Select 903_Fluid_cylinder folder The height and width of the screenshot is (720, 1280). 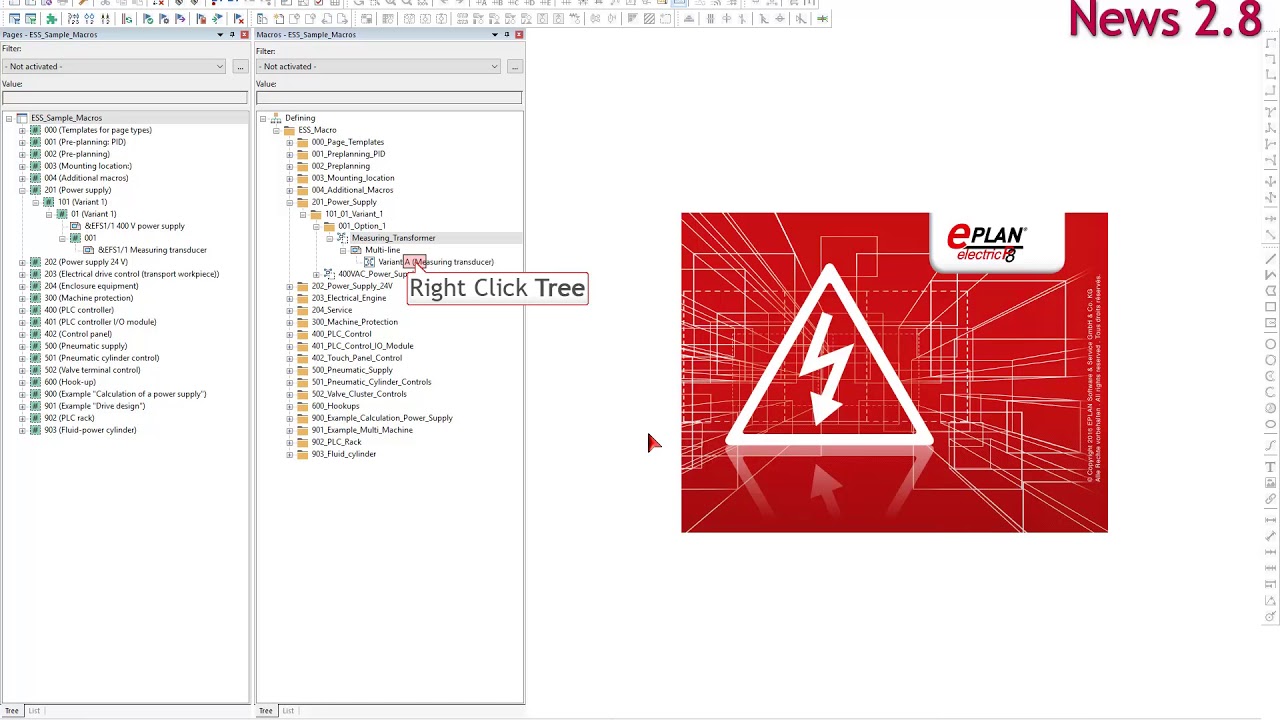[344, 454]
